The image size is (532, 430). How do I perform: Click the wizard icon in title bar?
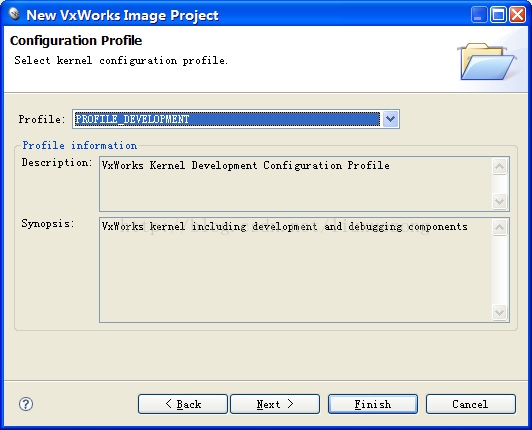14,14
